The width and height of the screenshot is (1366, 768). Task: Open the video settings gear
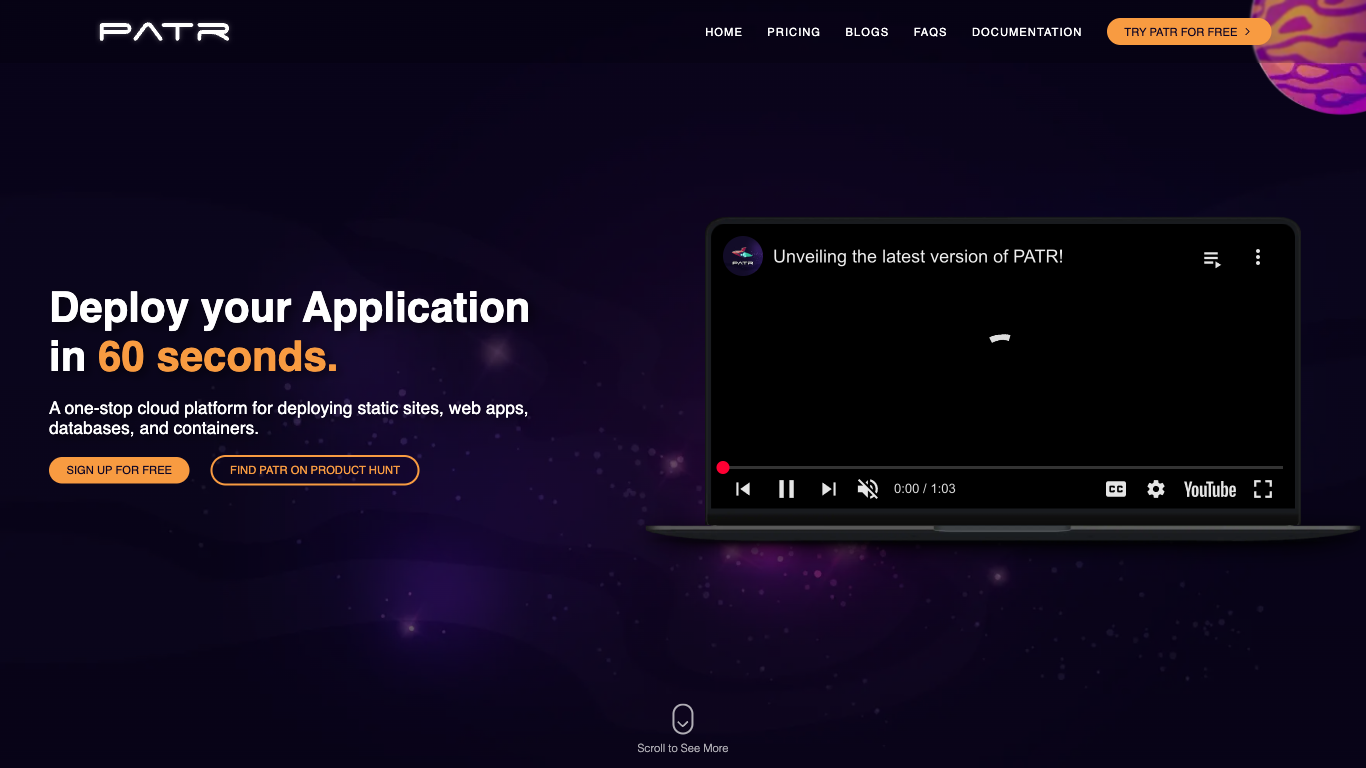point(1156,489)
